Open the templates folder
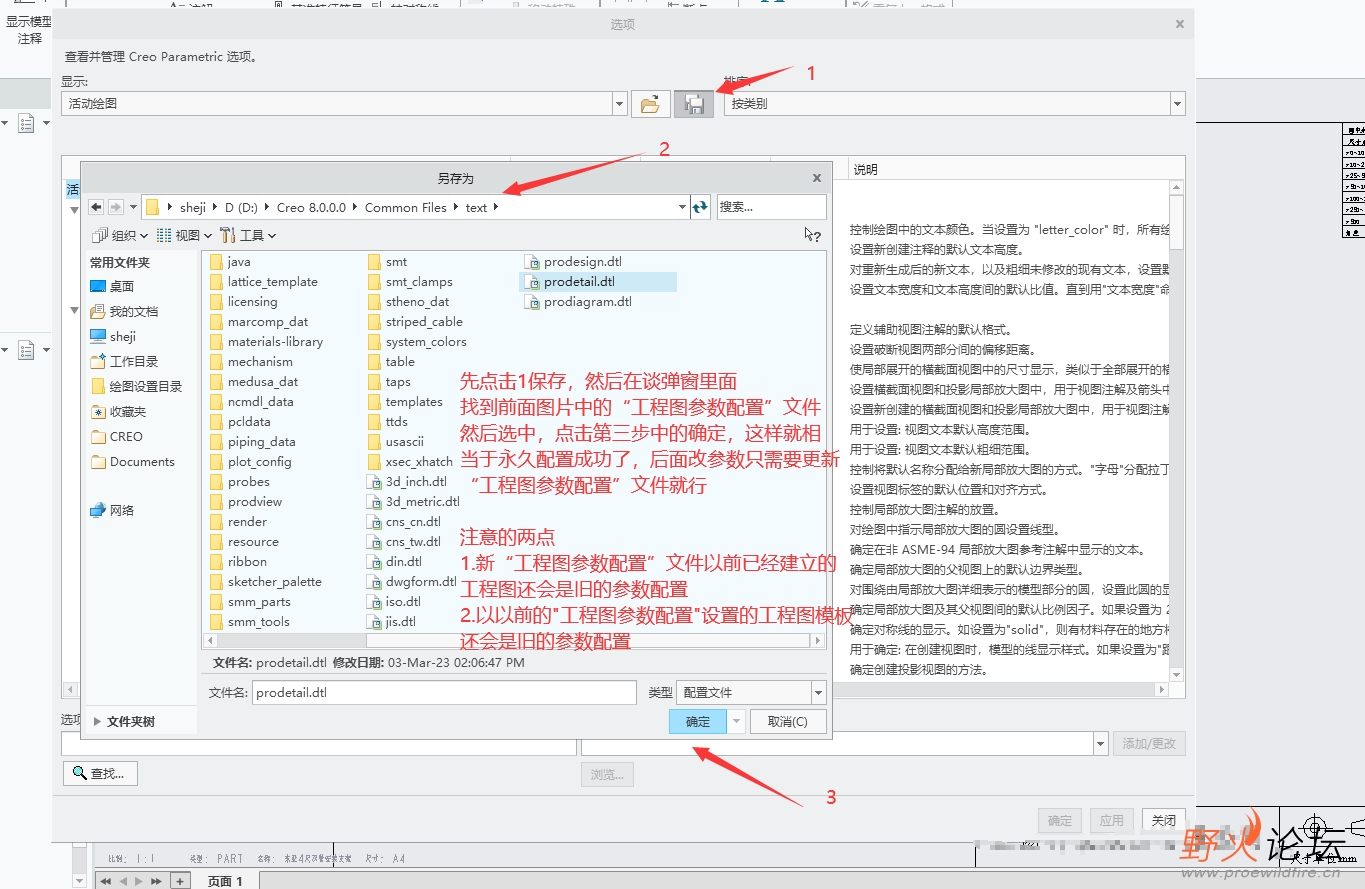The height and width of the screenshot is (889, 1365). pyautogui.click(x=405, y=402)
